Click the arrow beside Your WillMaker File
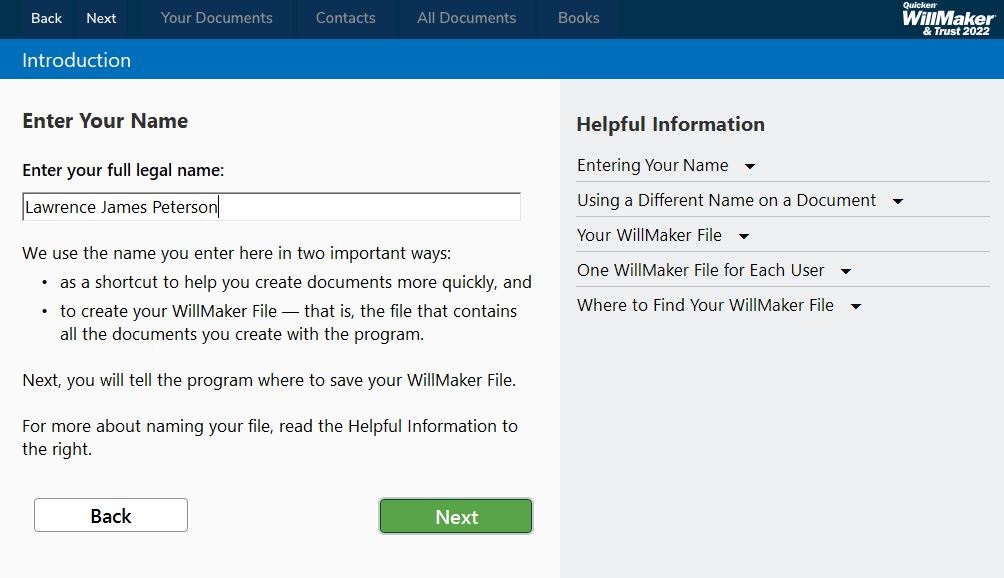This screenshot has width=1004, height=578. click(x=743, y=236)
